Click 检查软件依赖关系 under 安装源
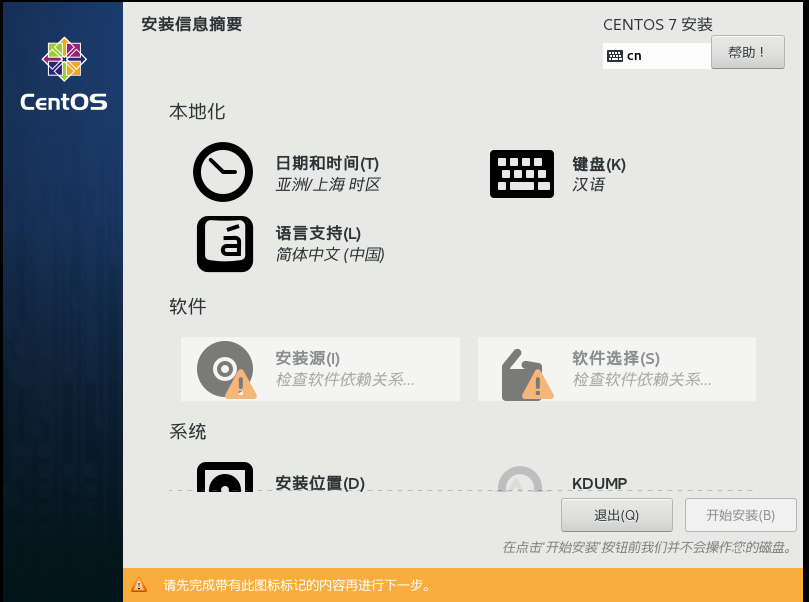Viewport: 809px width, 602px height. pyautogui.click(x=345, y=380)
